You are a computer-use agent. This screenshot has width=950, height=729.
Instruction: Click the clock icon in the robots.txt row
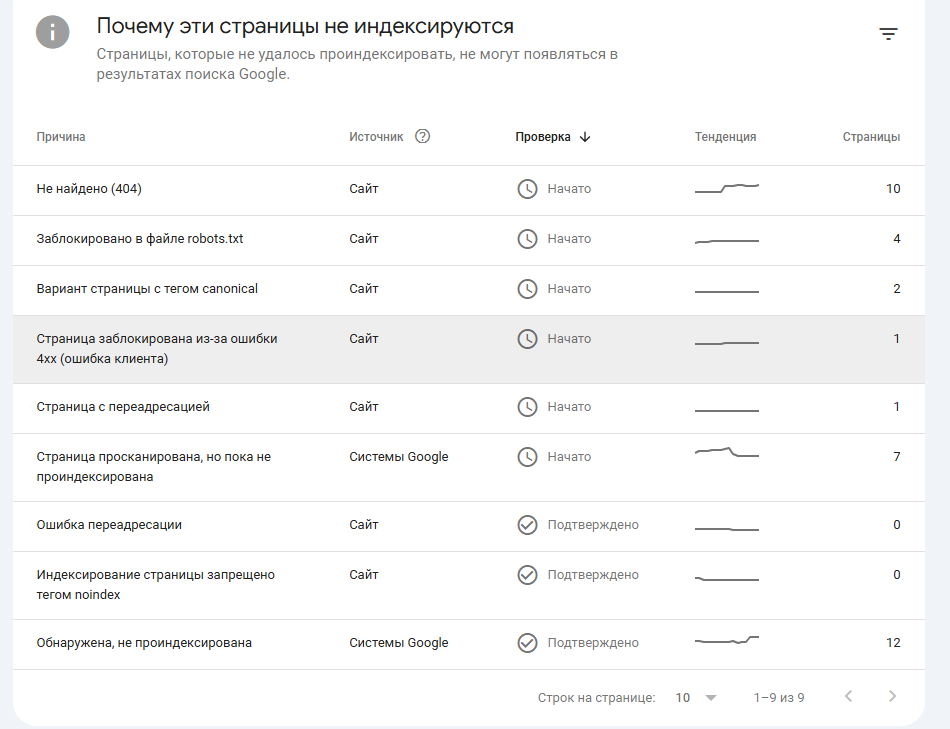[x=527, y=239]
